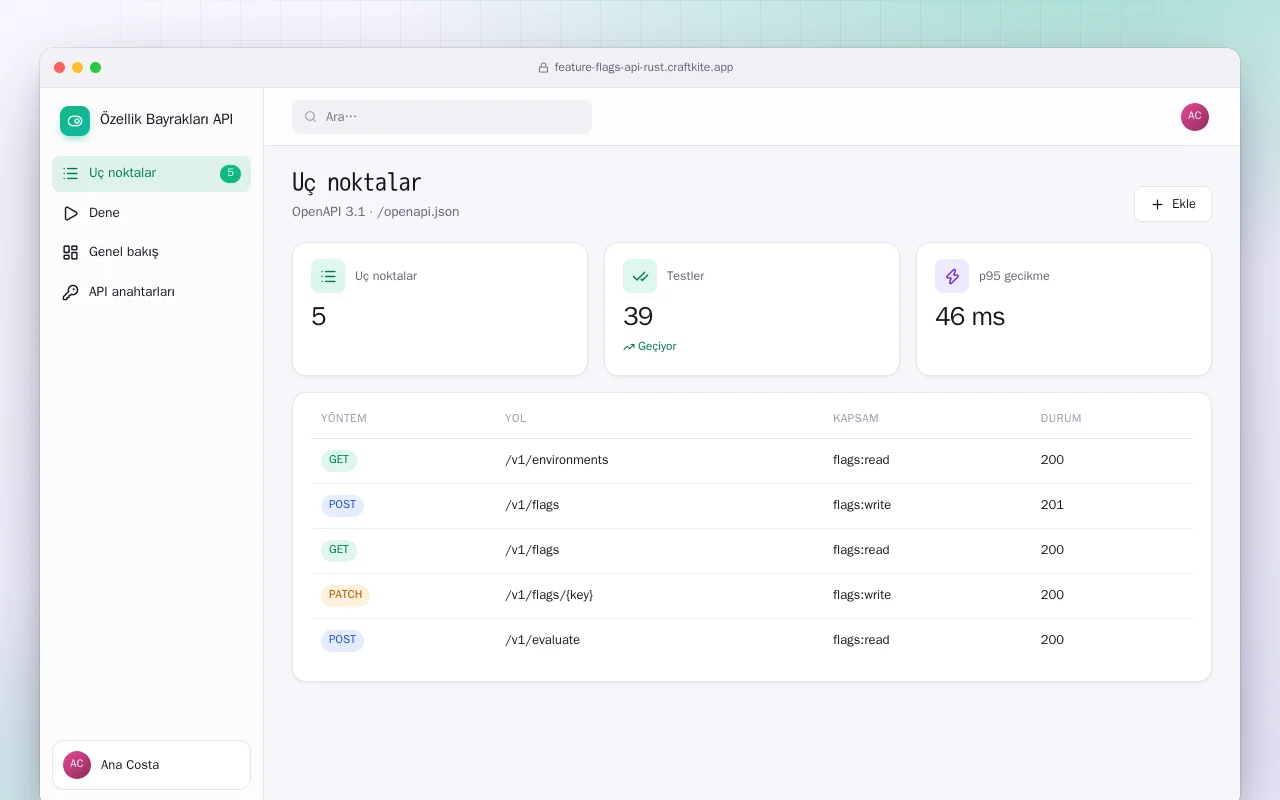Click the Ekle button

click(x=1173, y=204)
